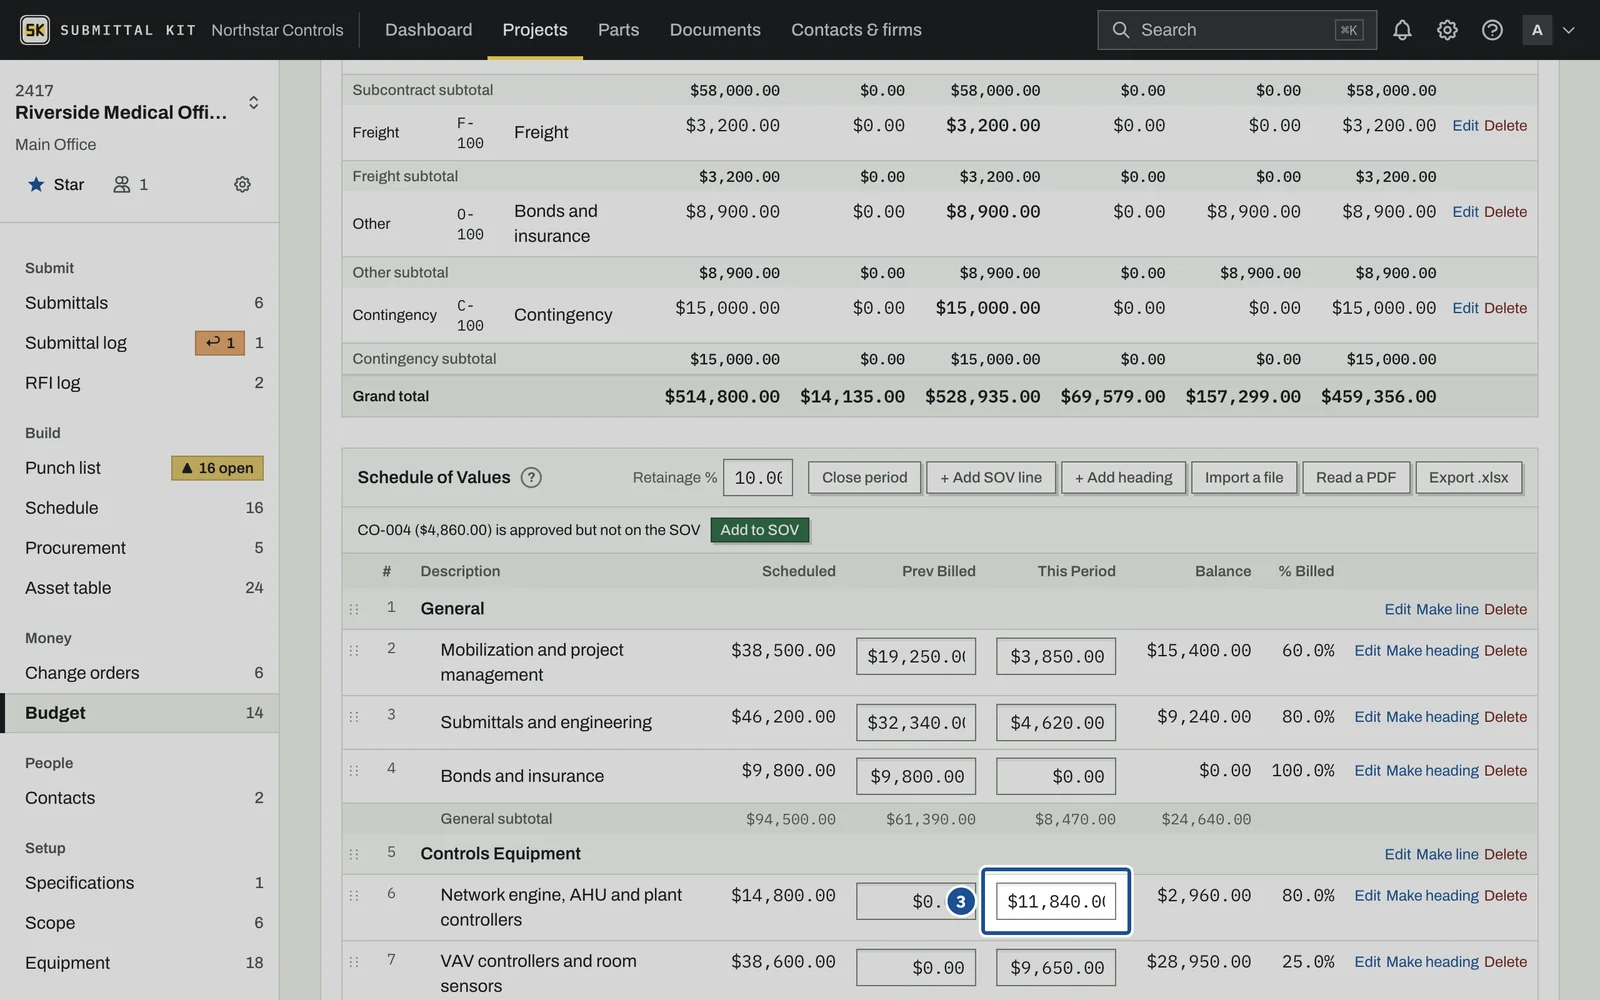Click the search magnifier icon
This screenshot has width=1600, height=1000.
coord(1121,30)
